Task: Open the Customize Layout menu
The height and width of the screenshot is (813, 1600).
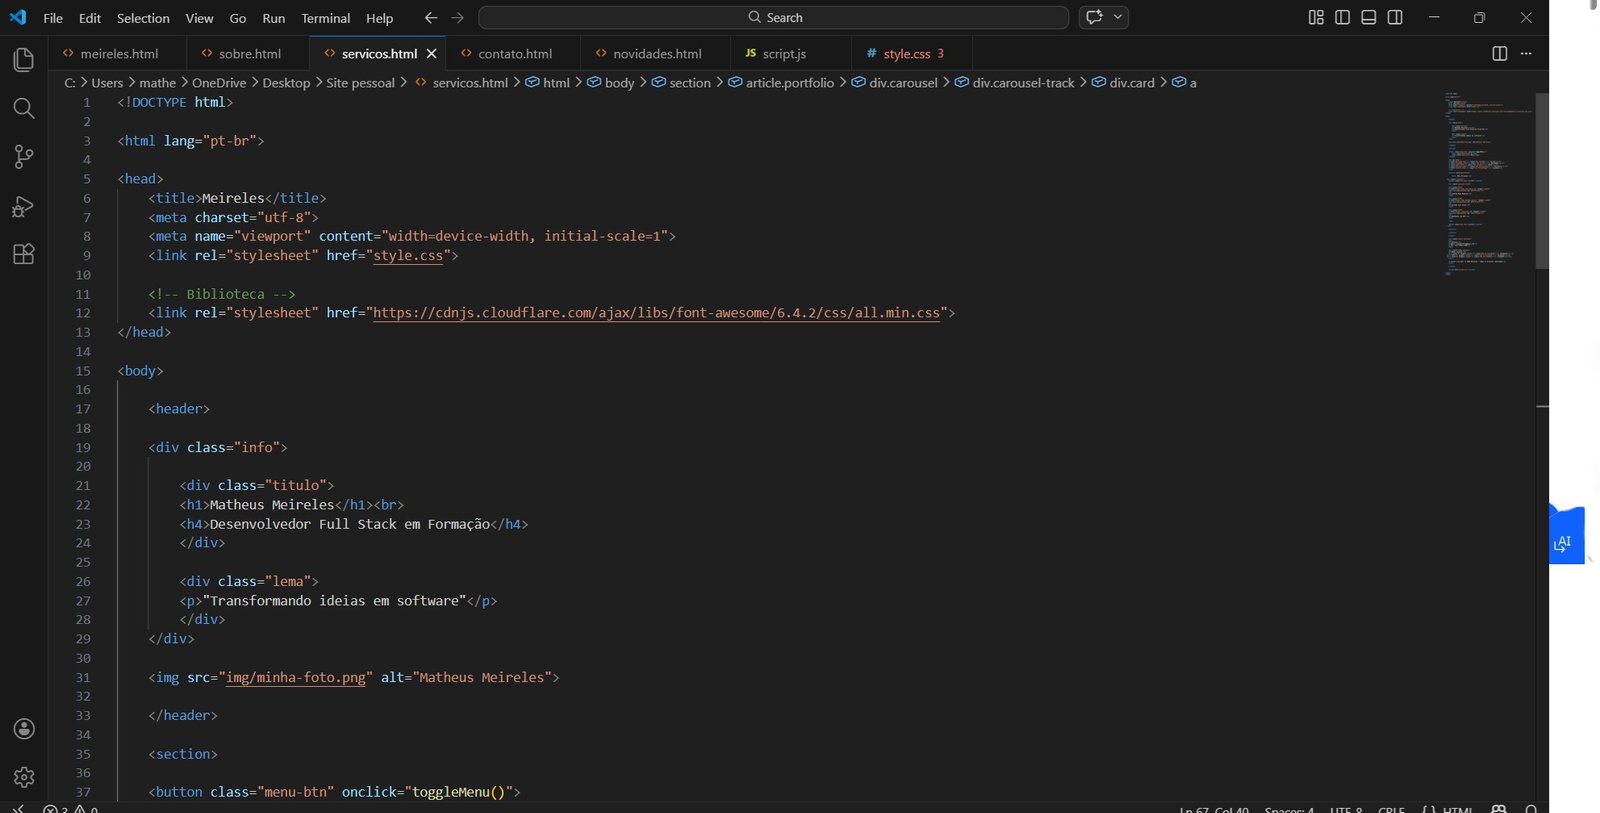Action: coord(1316,17)
